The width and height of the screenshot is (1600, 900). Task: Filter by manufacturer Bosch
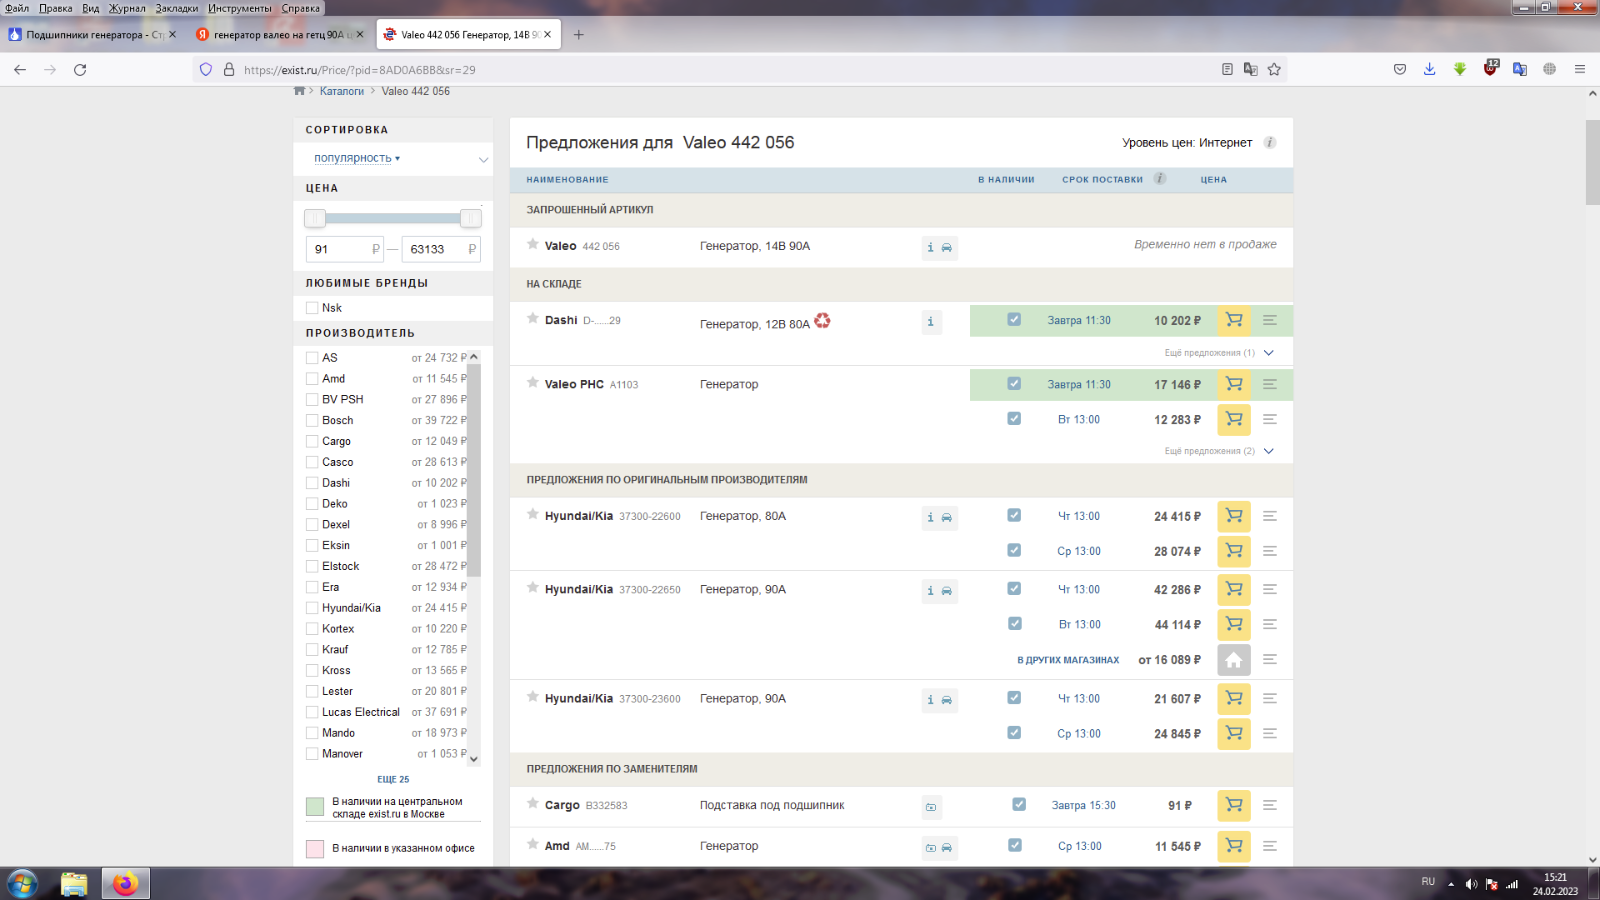312,421
